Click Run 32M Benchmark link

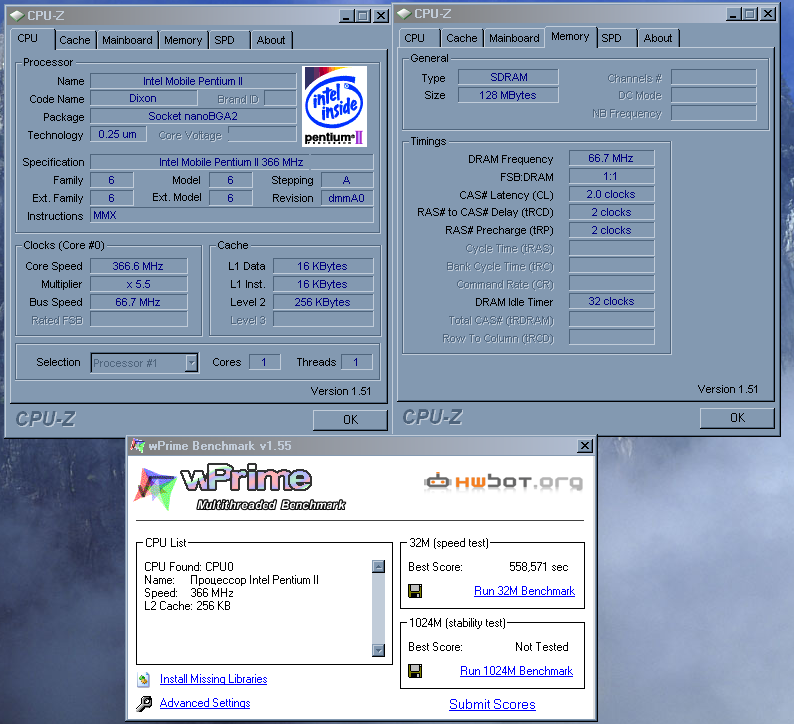(x=524, y=591)
